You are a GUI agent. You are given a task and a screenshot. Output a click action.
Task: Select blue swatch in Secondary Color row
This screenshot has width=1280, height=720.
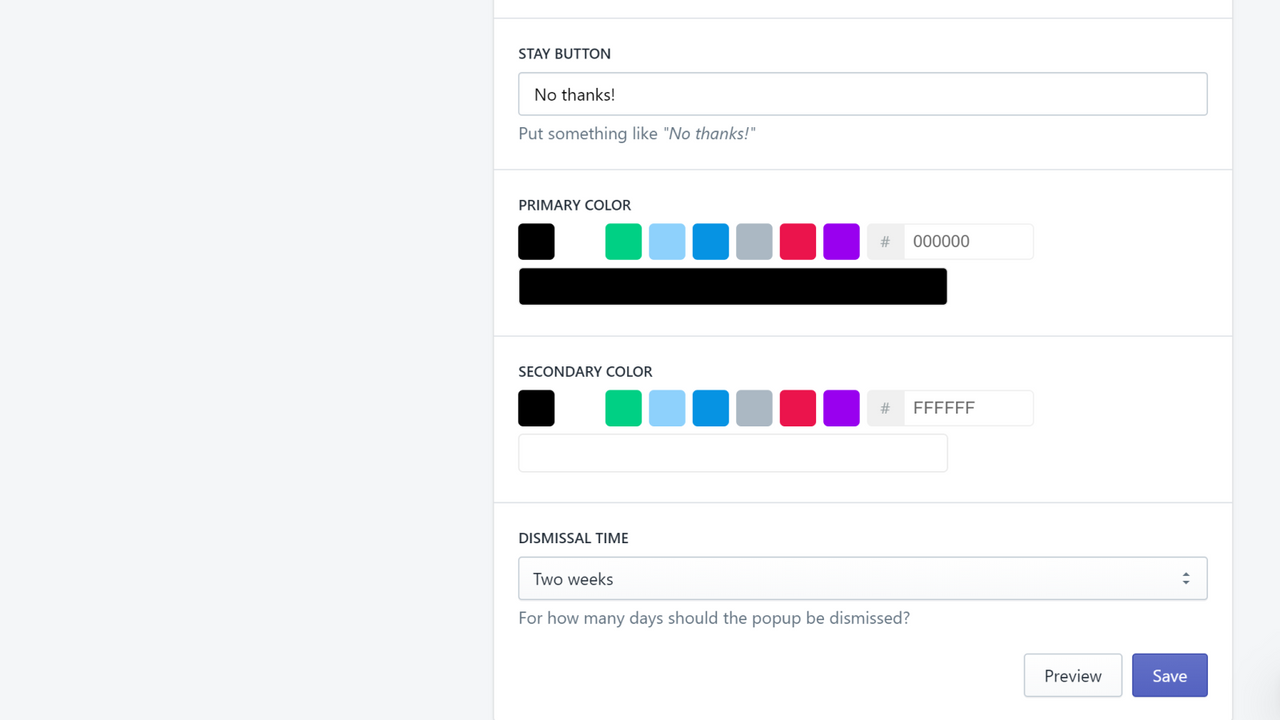click(x=710, y=408)
